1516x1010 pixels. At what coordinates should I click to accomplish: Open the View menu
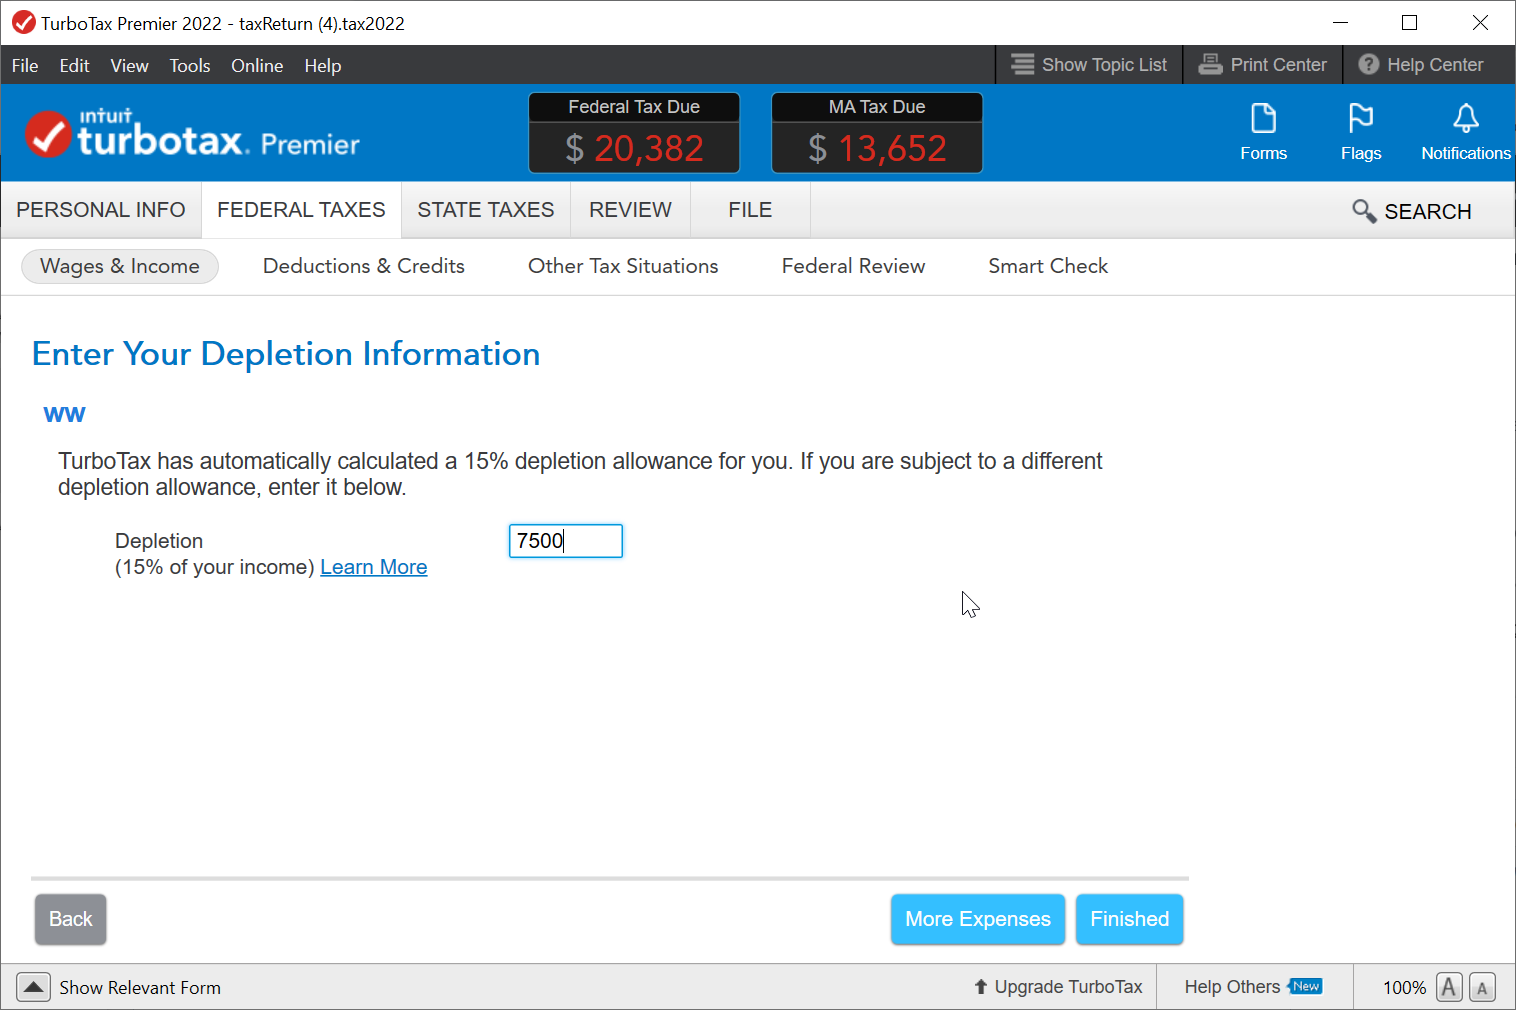click(x=129, y=65)
